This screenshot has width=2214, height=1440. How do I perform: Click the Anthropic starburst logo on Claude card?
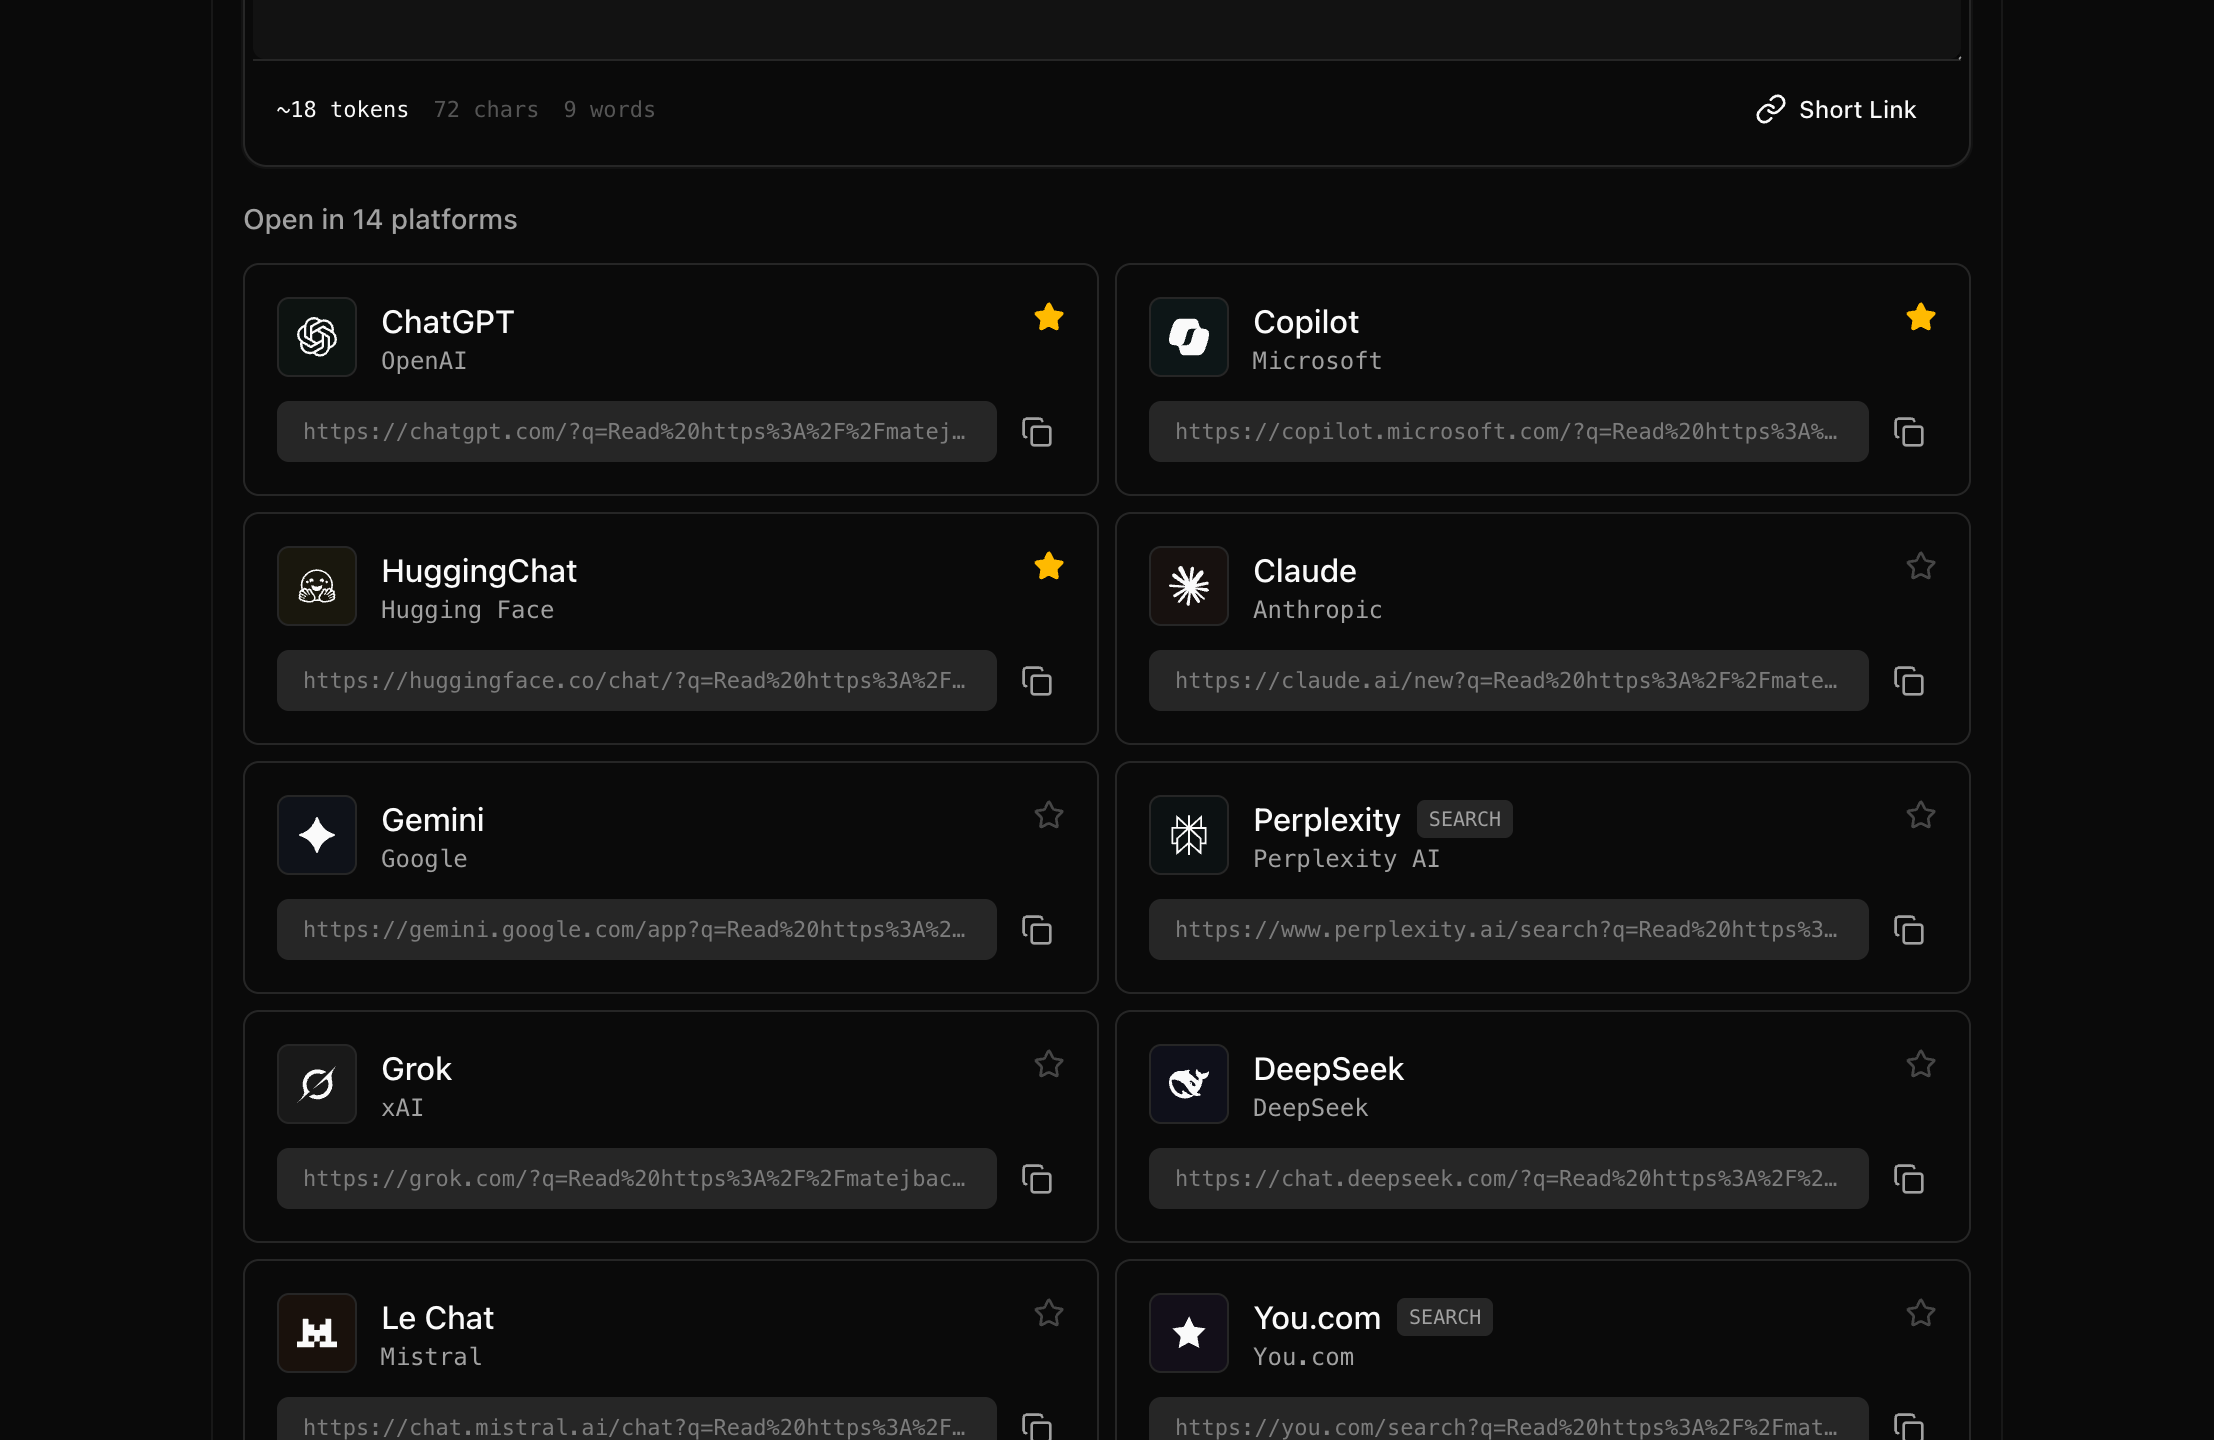(x=1188, y=586)
